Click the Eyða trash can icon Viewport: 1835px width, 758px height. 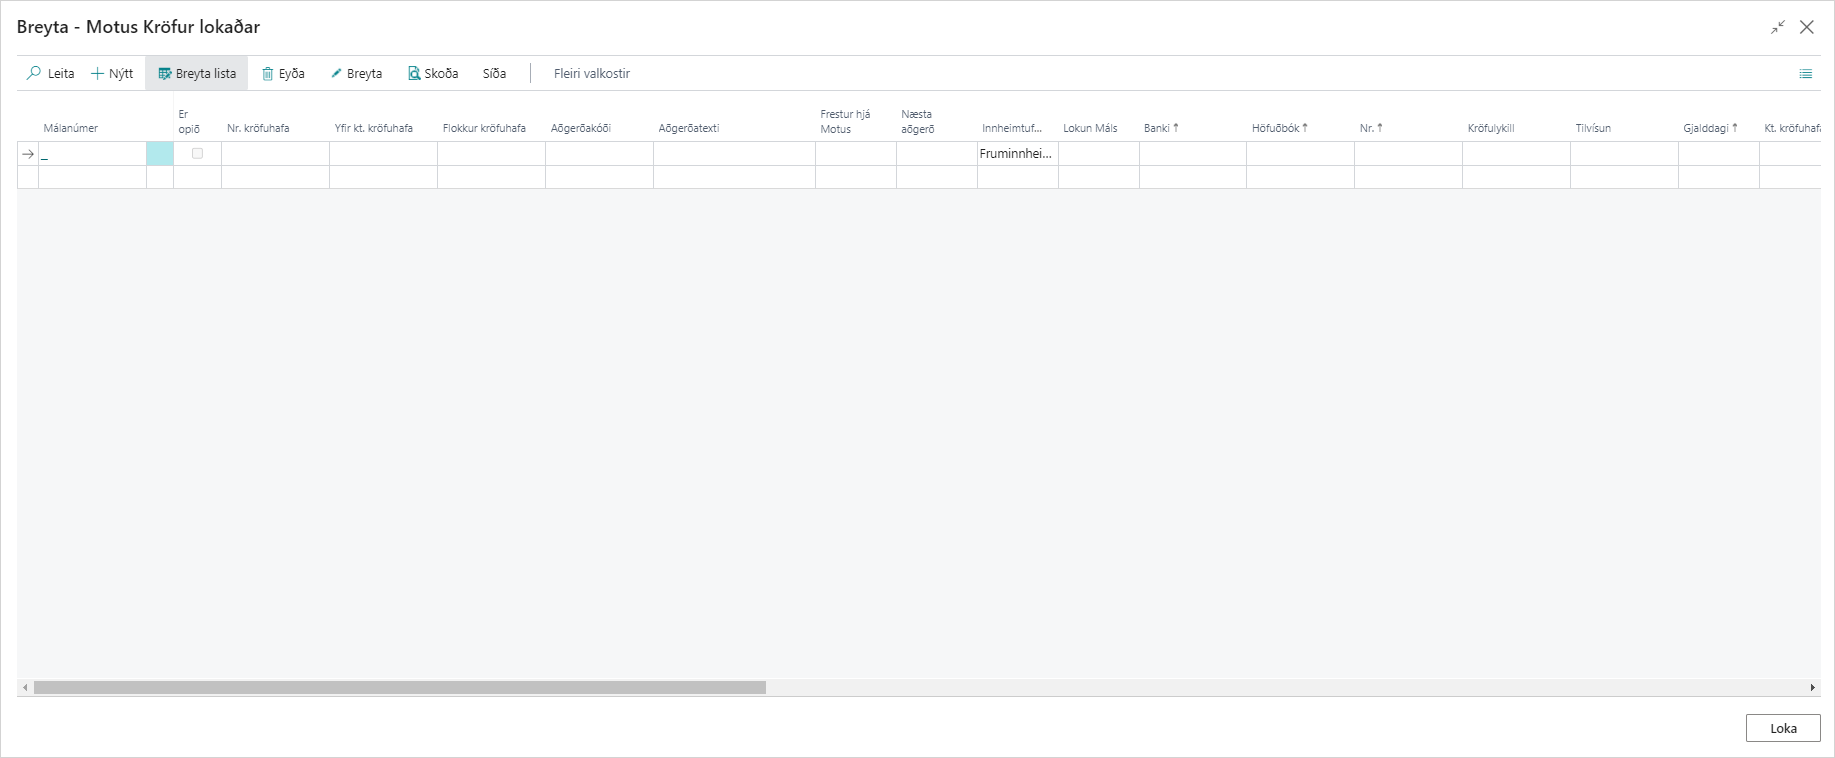[x=268, y=74]
